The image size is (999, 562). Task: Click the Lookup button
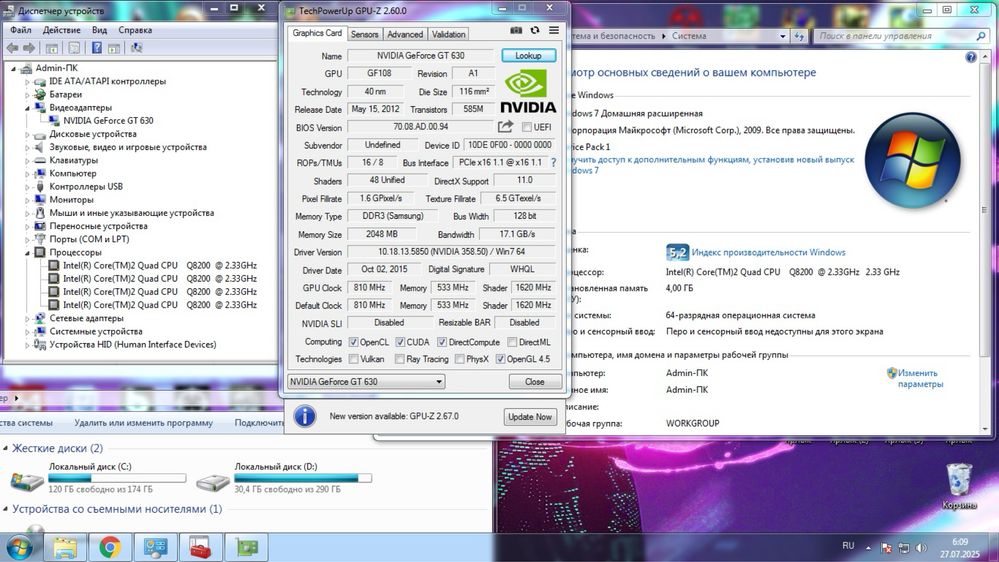click(x=528, y=56)
